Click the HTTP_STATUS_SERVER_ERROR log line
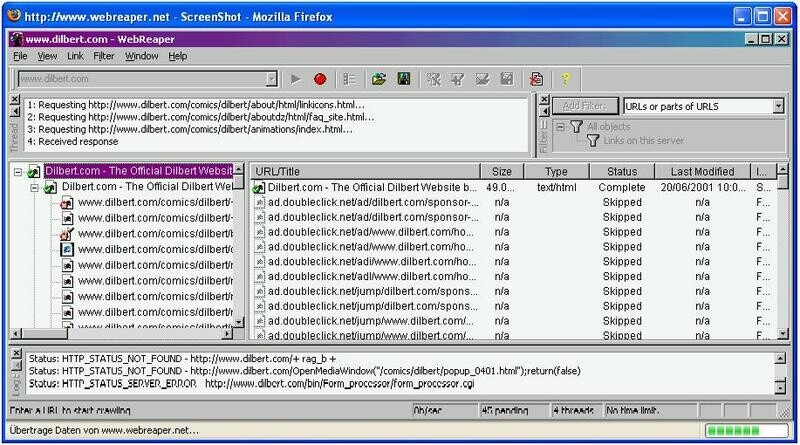 pyautogui.click(x=252, y=383)
